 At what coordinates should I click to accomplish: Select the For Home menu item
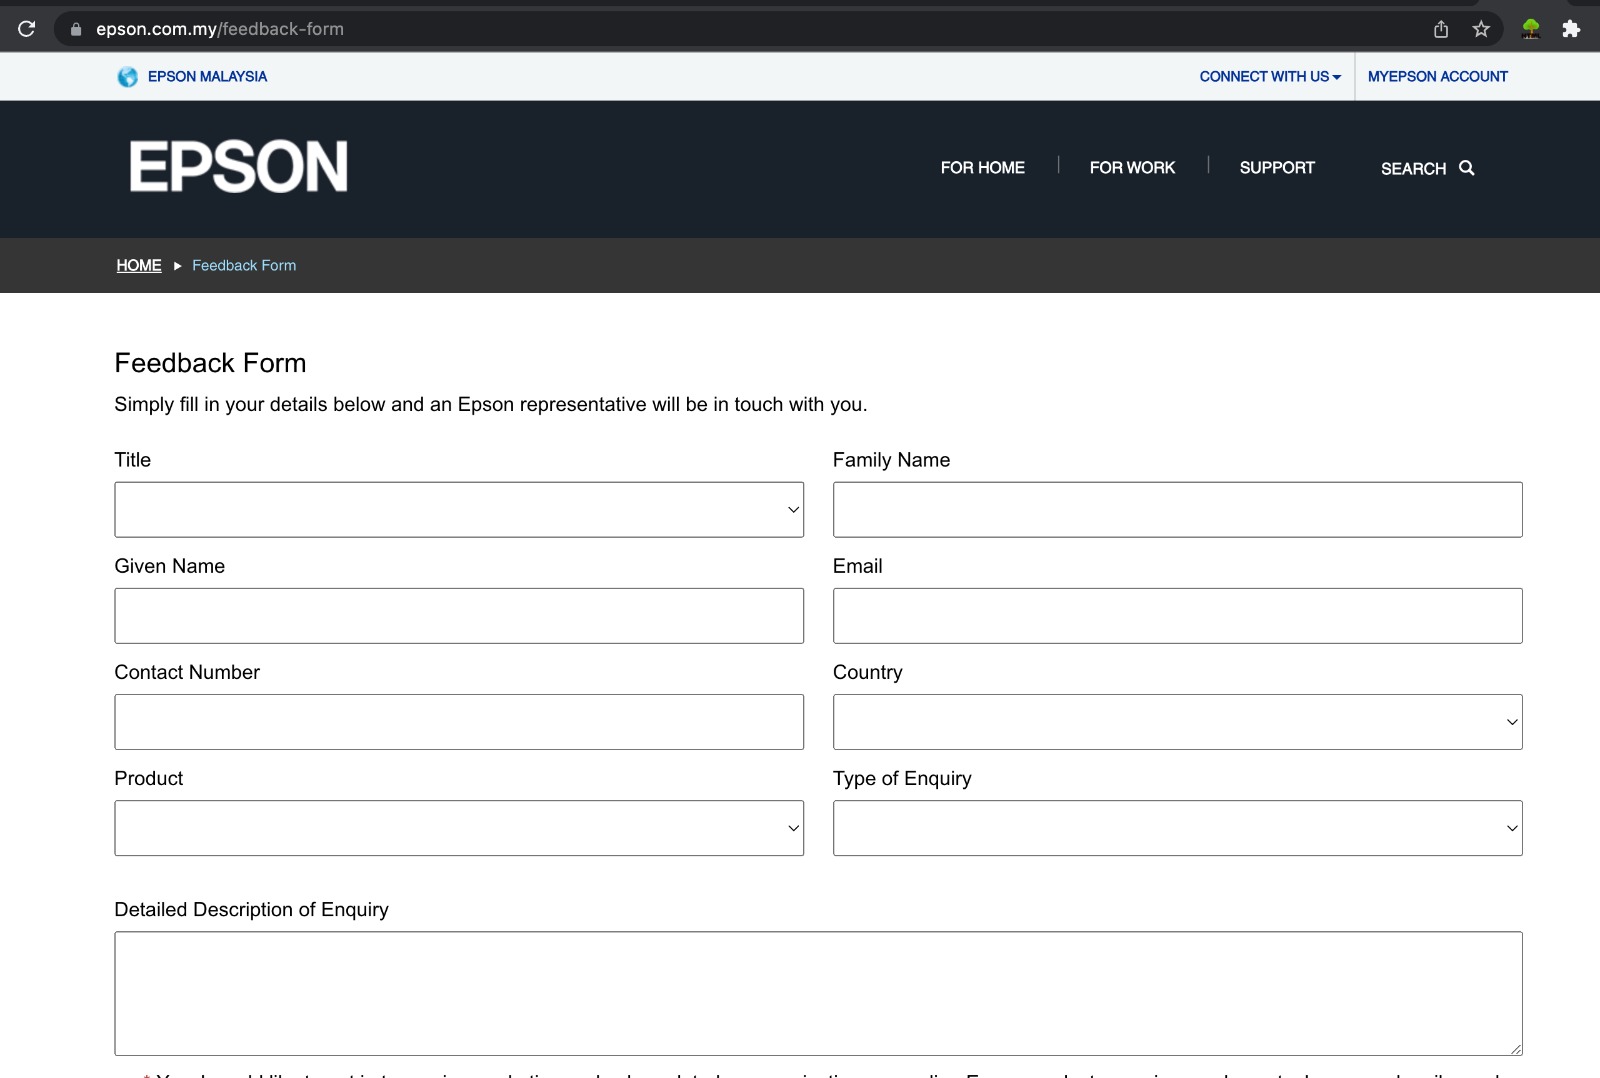point(982,167)
